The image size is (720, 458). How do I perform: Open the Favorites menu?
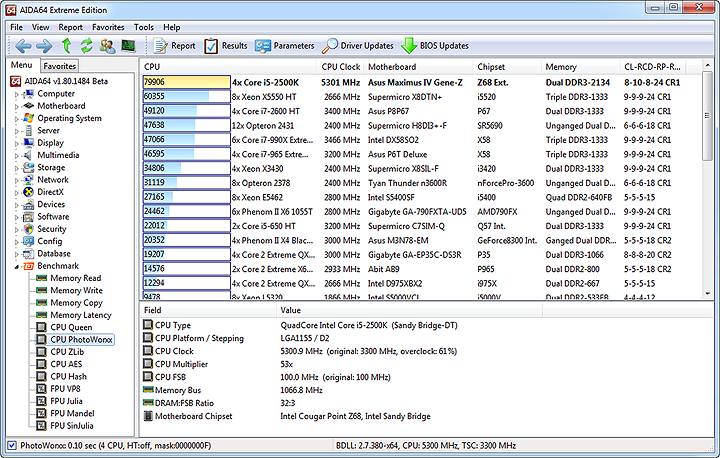click(108, 27)
